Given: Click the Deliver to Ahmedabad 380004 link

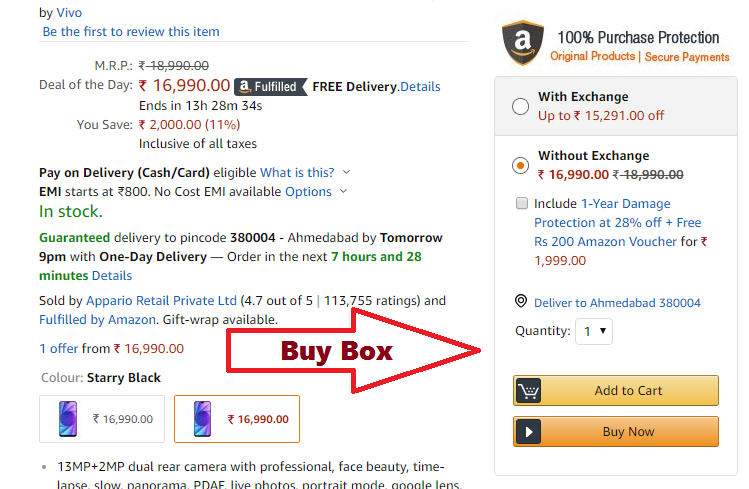Looking at the screenshot, I should 617,303.
